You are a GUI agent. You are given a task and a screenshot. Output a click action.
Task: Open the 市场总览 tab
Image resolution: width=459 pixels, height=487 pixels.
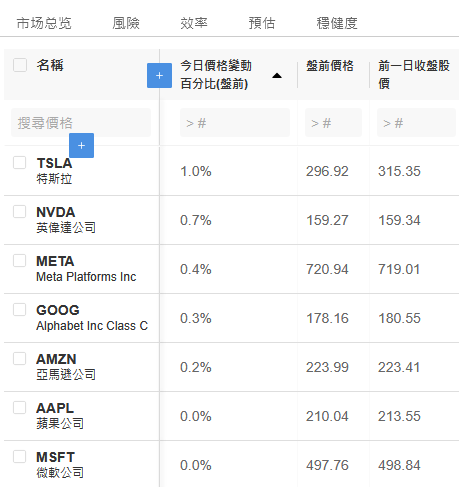tap(44, 23)
